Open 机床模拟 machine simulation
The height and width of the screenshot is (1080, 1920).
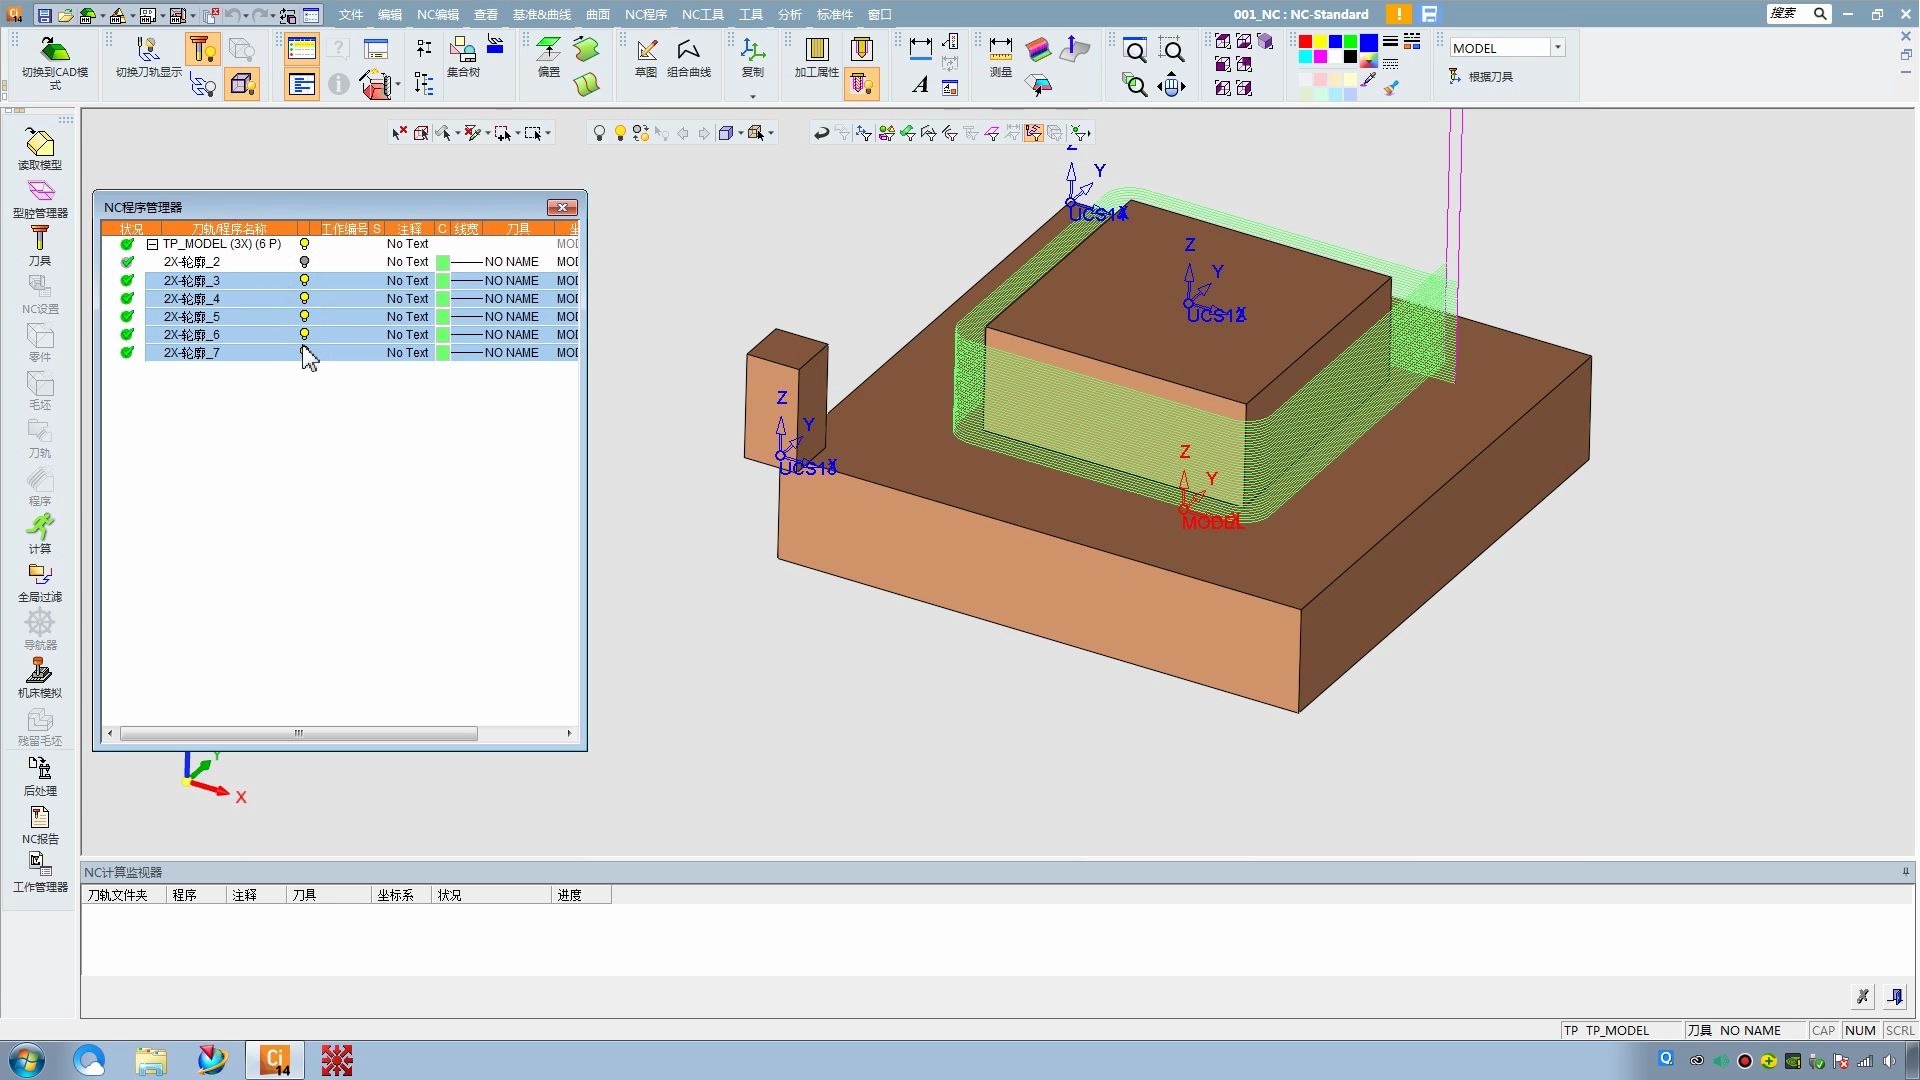tap(39, 676)
